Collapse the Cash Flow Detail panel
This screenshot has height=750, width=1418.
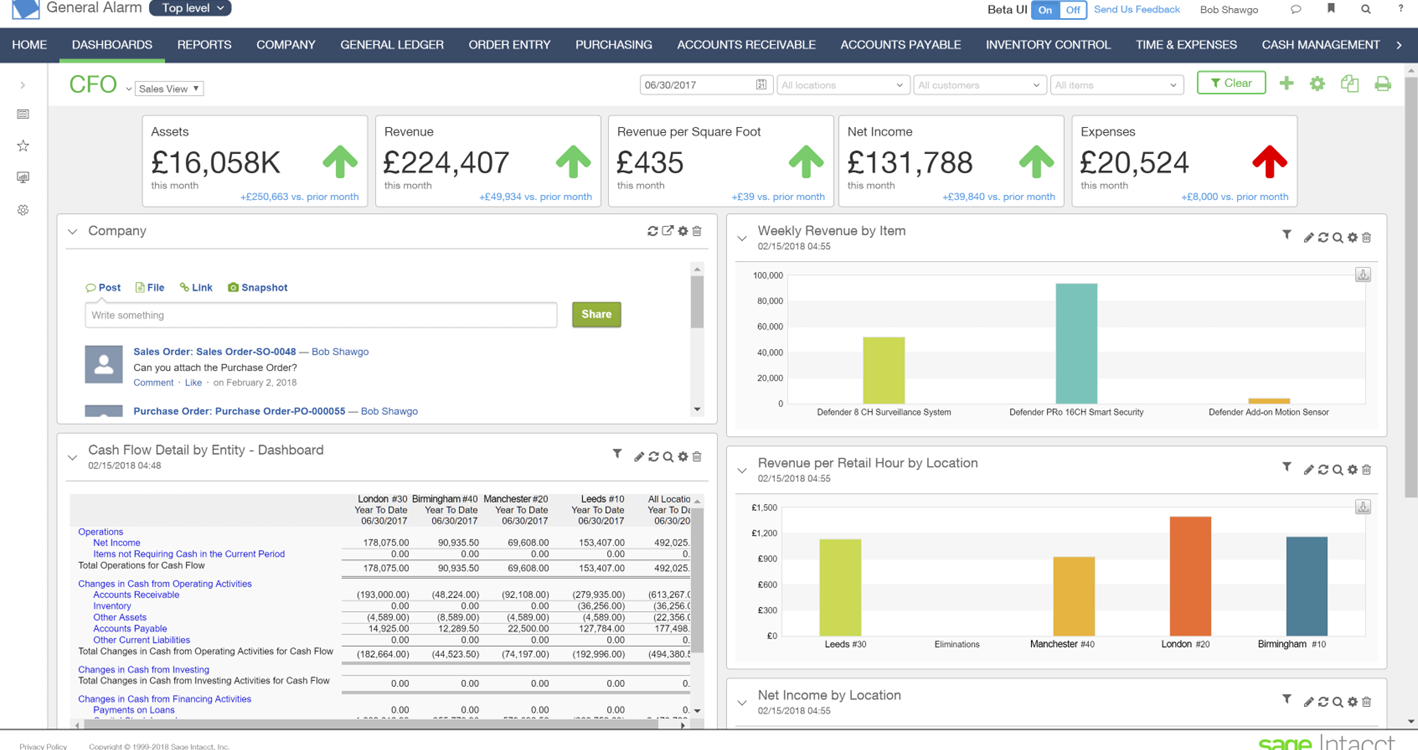pyautogui.click(x=72, y=457)
